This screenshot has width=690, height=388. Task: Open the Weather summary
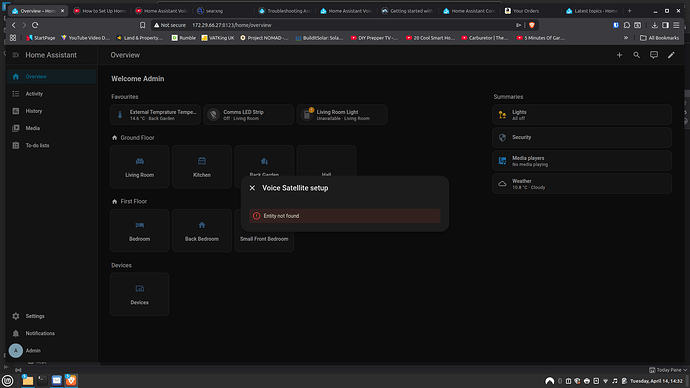click(x=582, y=184)
